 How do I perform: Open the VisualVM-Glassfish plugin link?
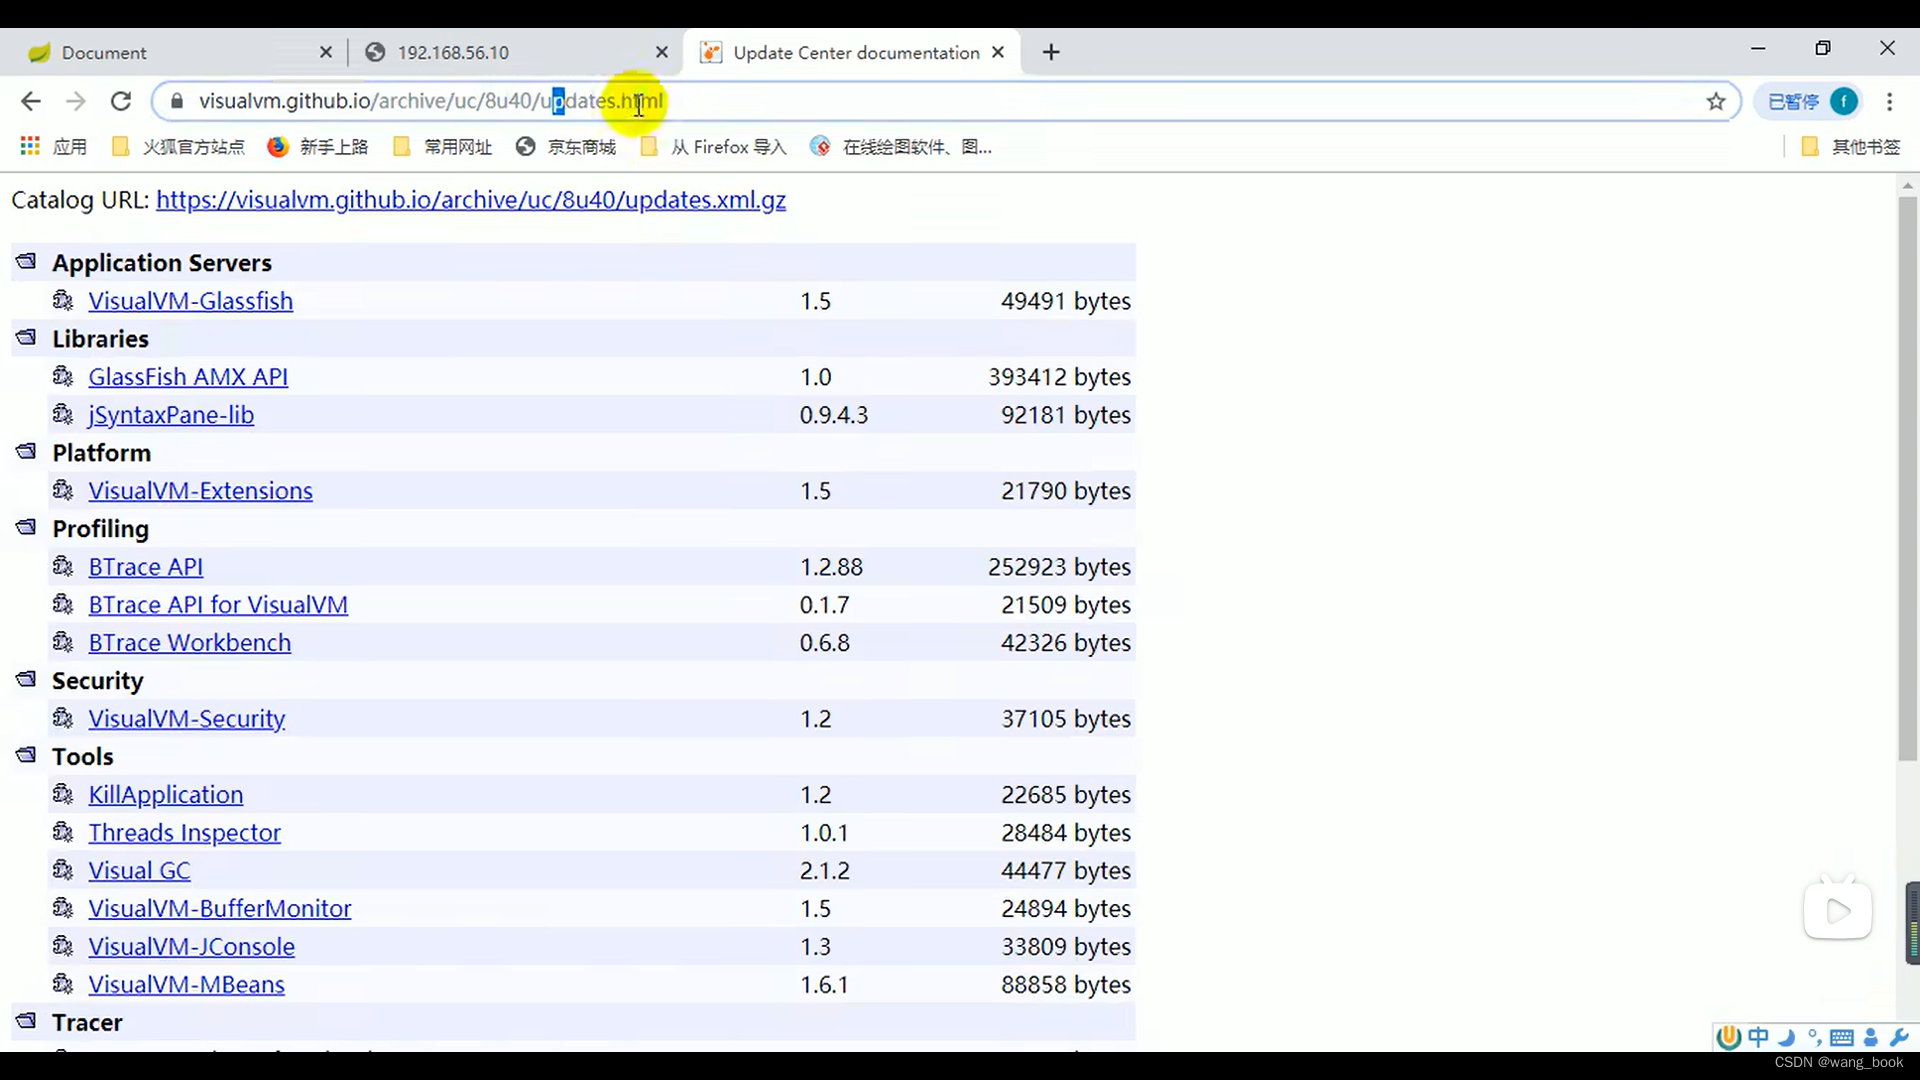click(190, 301)
